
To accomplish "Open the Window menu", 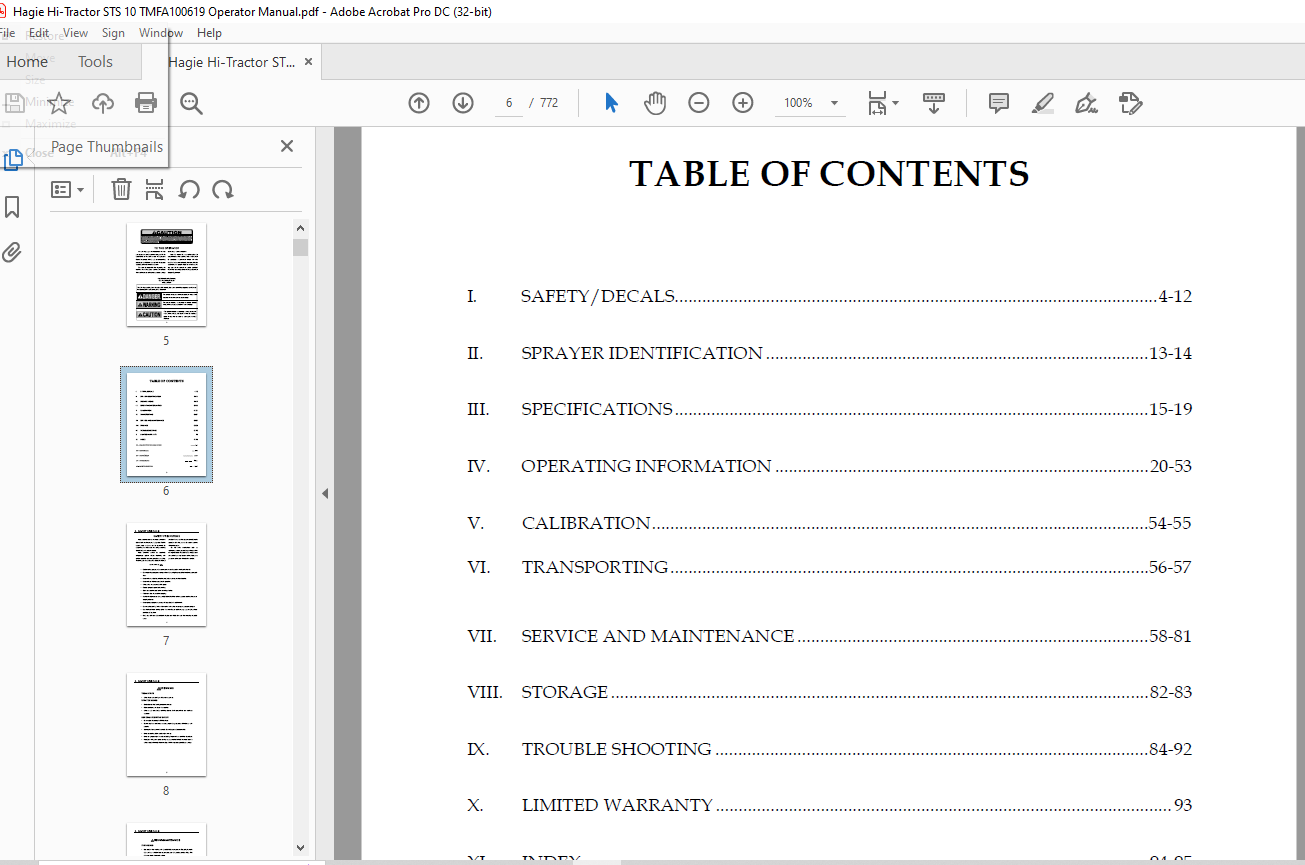I will point(161,33).
